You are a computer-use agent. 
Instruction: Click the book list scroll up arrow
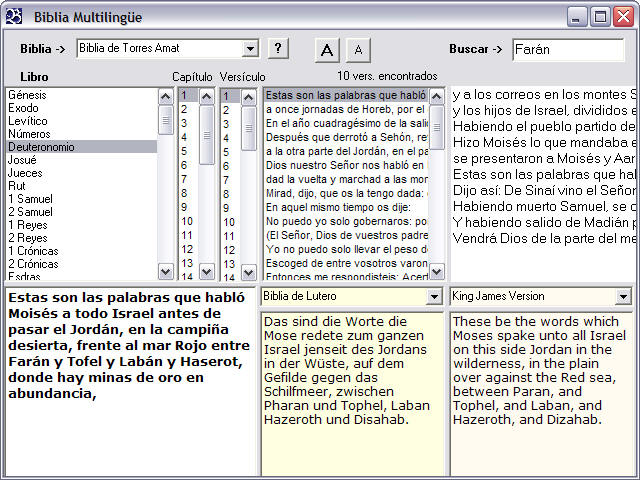(x=166, y=97)
